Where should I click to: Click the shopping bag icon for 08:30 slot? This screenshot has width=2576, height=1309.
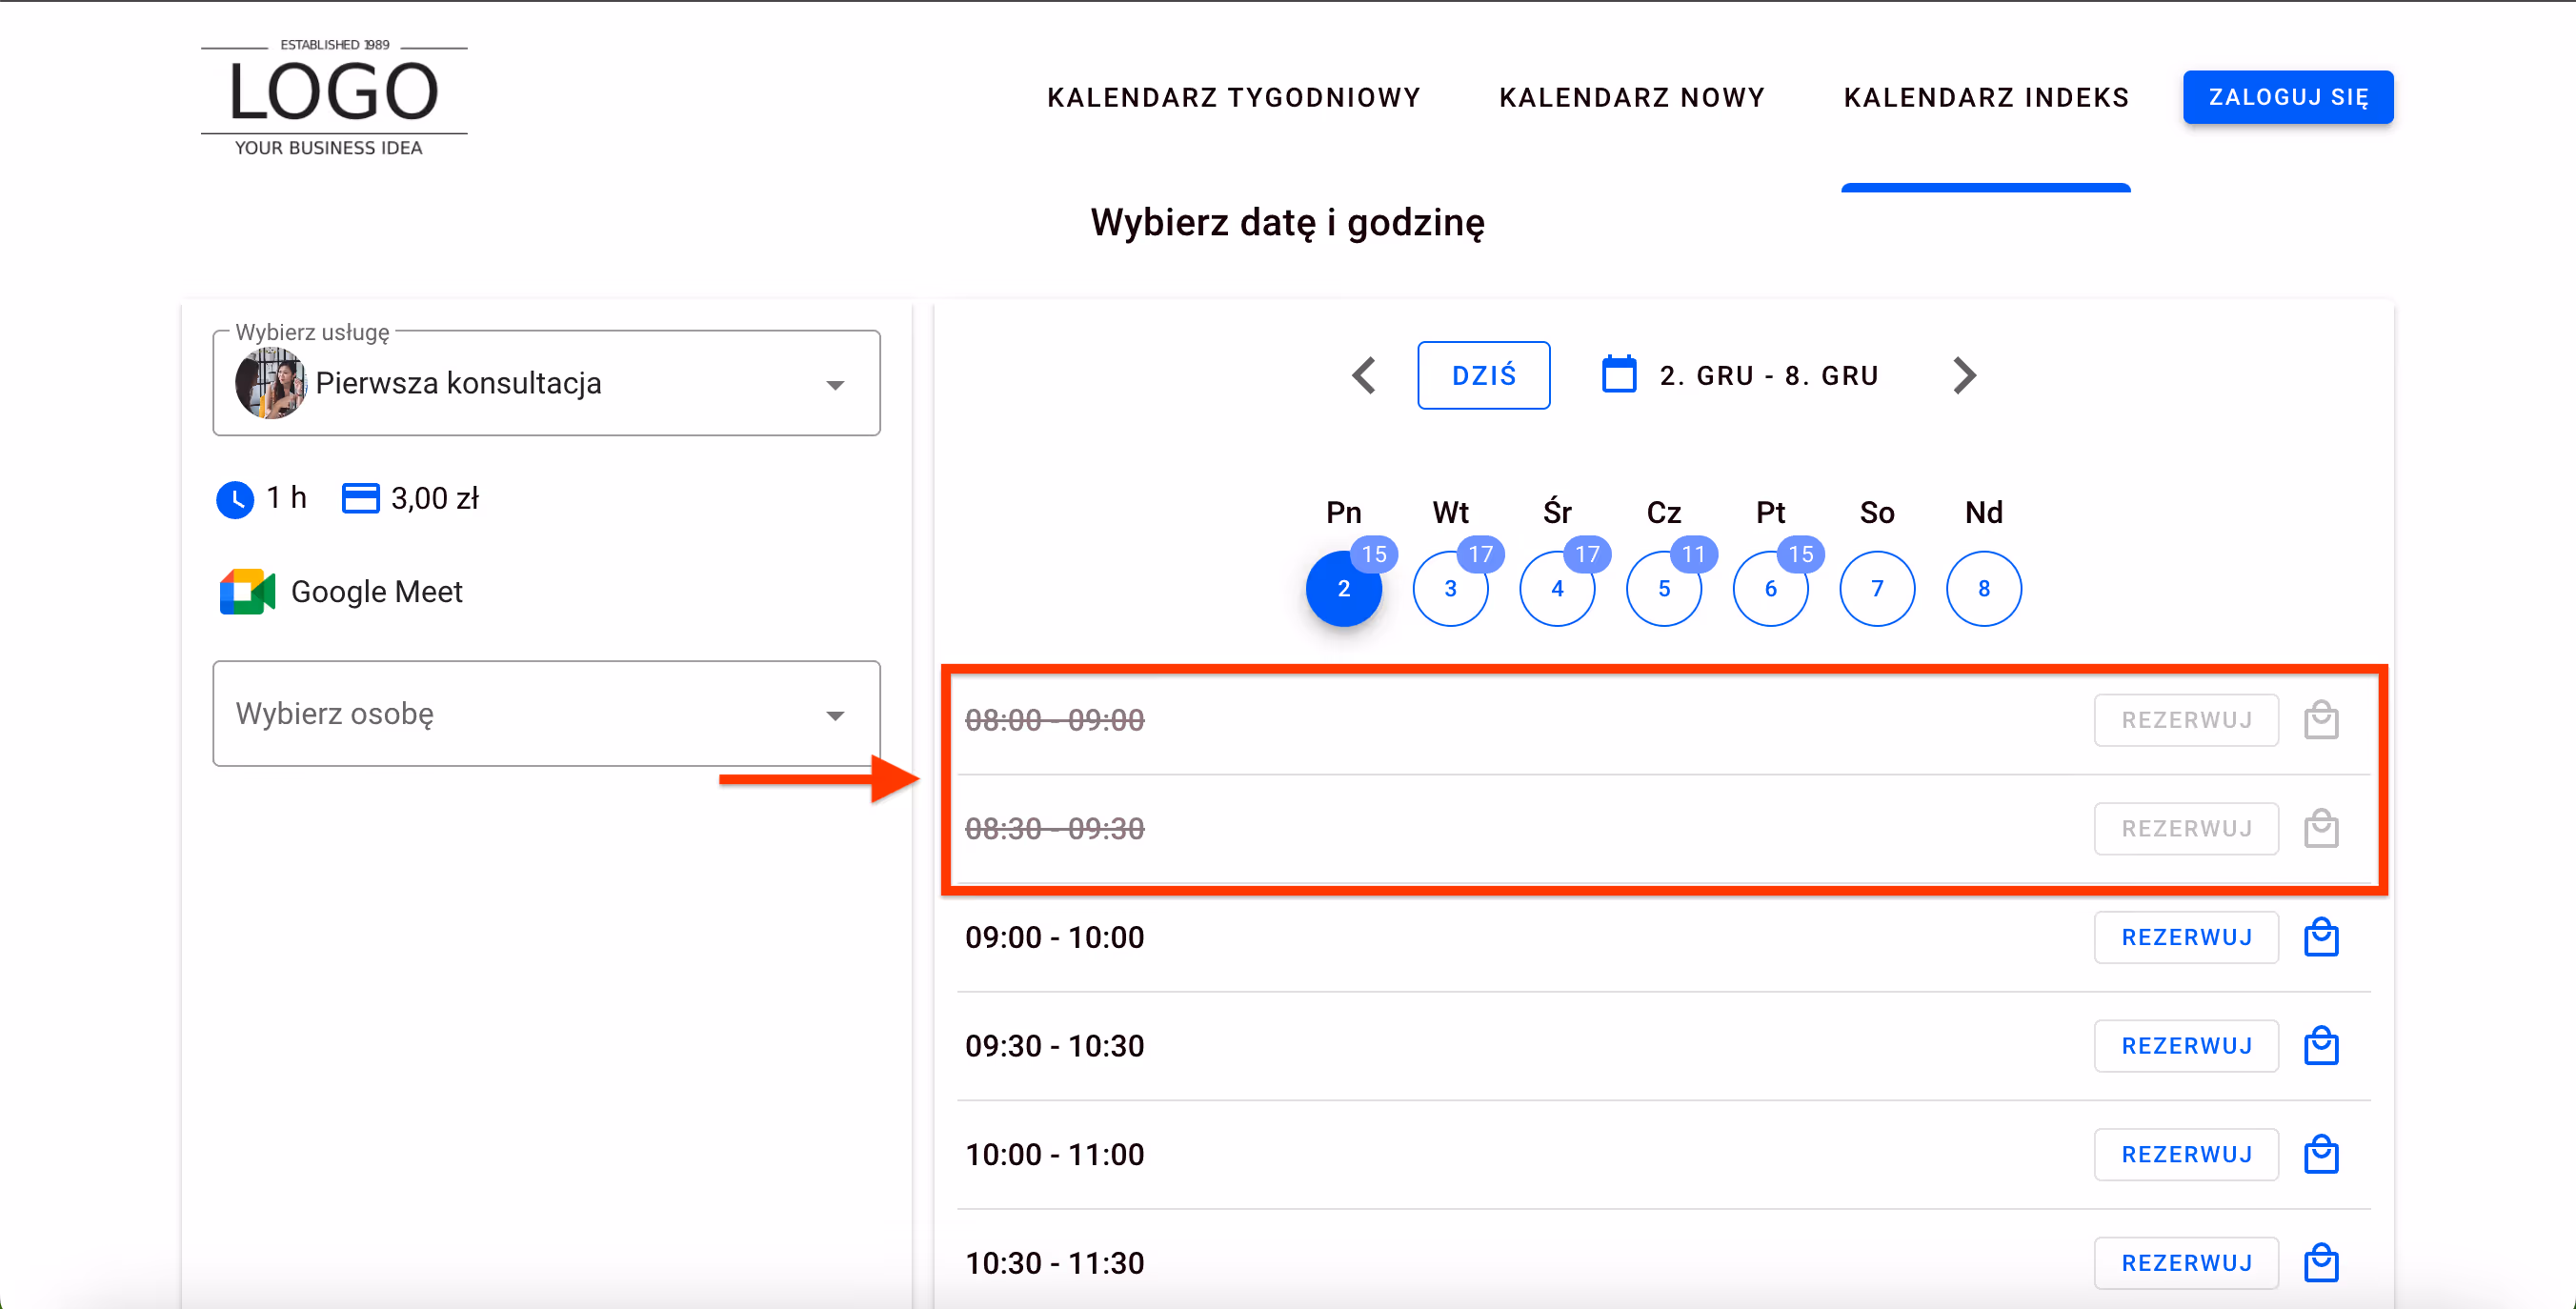[x=2322, y=827]
